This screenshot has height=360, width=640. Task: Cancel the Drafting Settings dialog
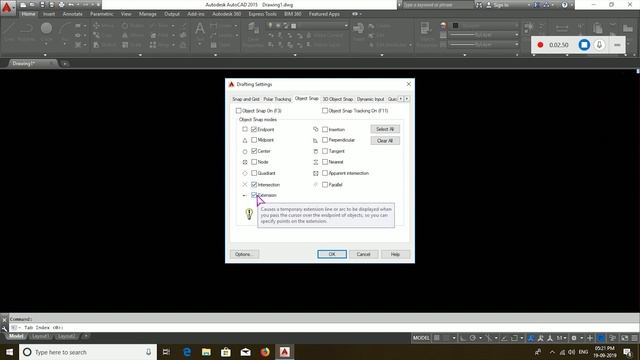pos(363,254)
